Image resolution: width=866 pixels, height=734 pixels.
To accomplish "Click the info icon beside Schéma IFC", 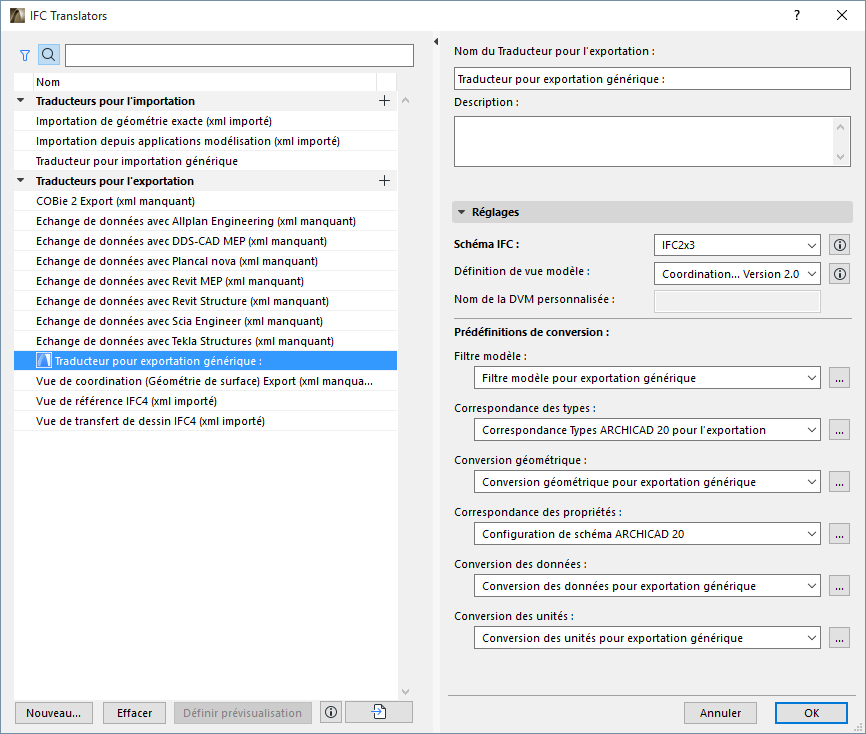I will tap(839, 245).
